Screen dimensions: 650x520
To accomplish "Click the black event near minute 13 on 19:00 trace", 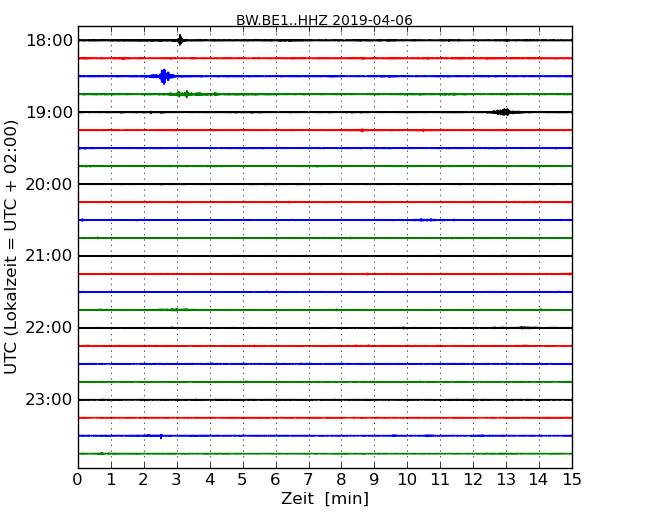I will click(x=505, y=112).
